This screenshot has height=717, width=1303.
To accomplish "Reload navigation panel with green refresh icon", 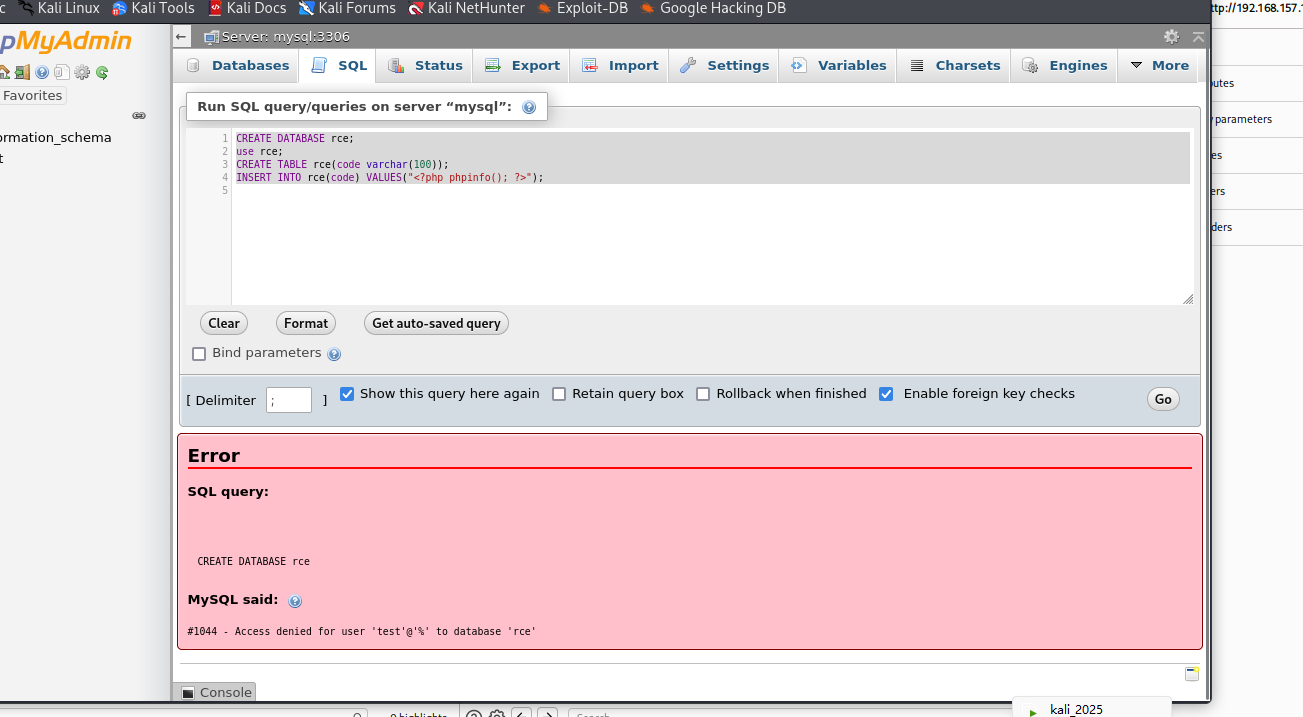I will click(101, 72).
